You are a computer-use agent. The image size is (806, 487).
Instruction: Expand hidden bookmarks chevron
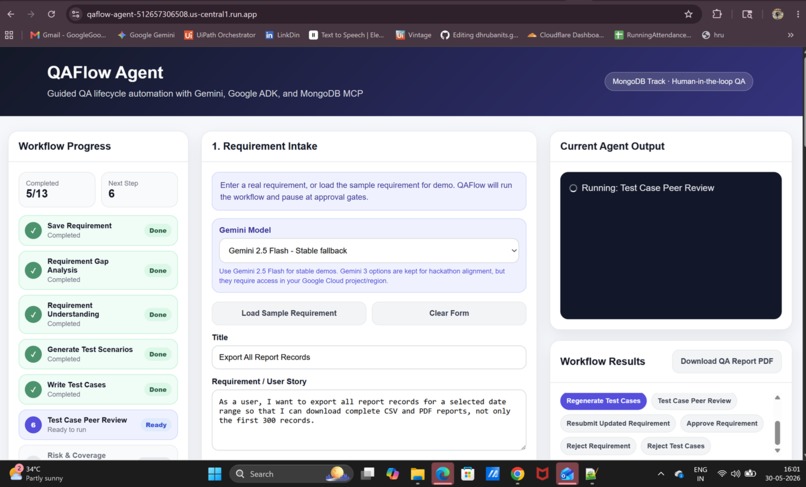791,35
